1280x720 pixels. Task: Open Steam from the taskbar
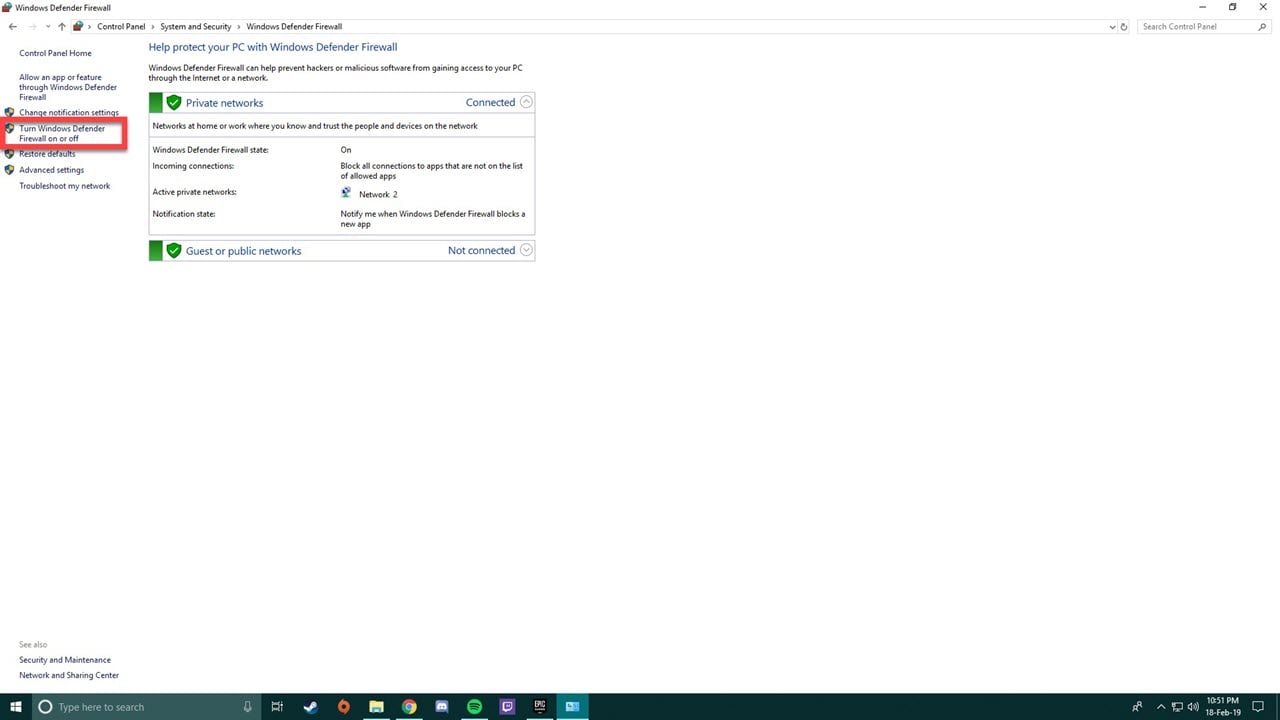[x=310, y=706]
